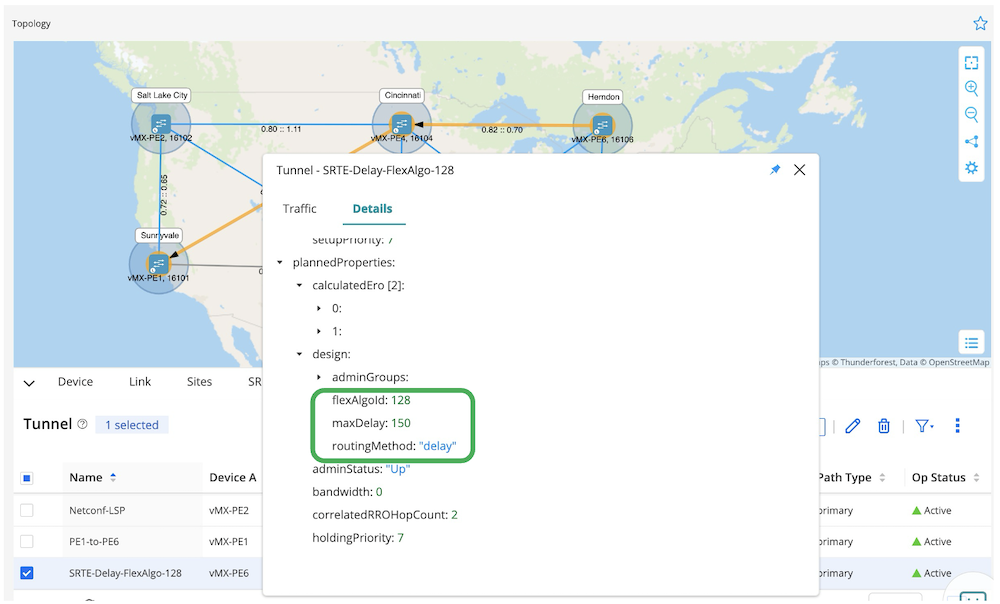Click the 0.80 :: 1.11 link label

(x=281, y=129)
